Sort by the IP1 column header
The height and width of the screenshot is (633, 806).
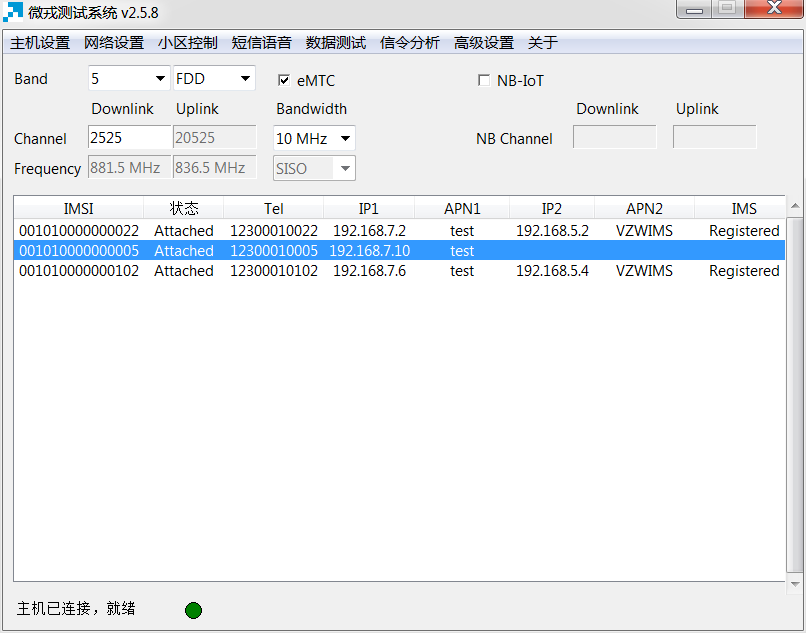pos(369,208)
